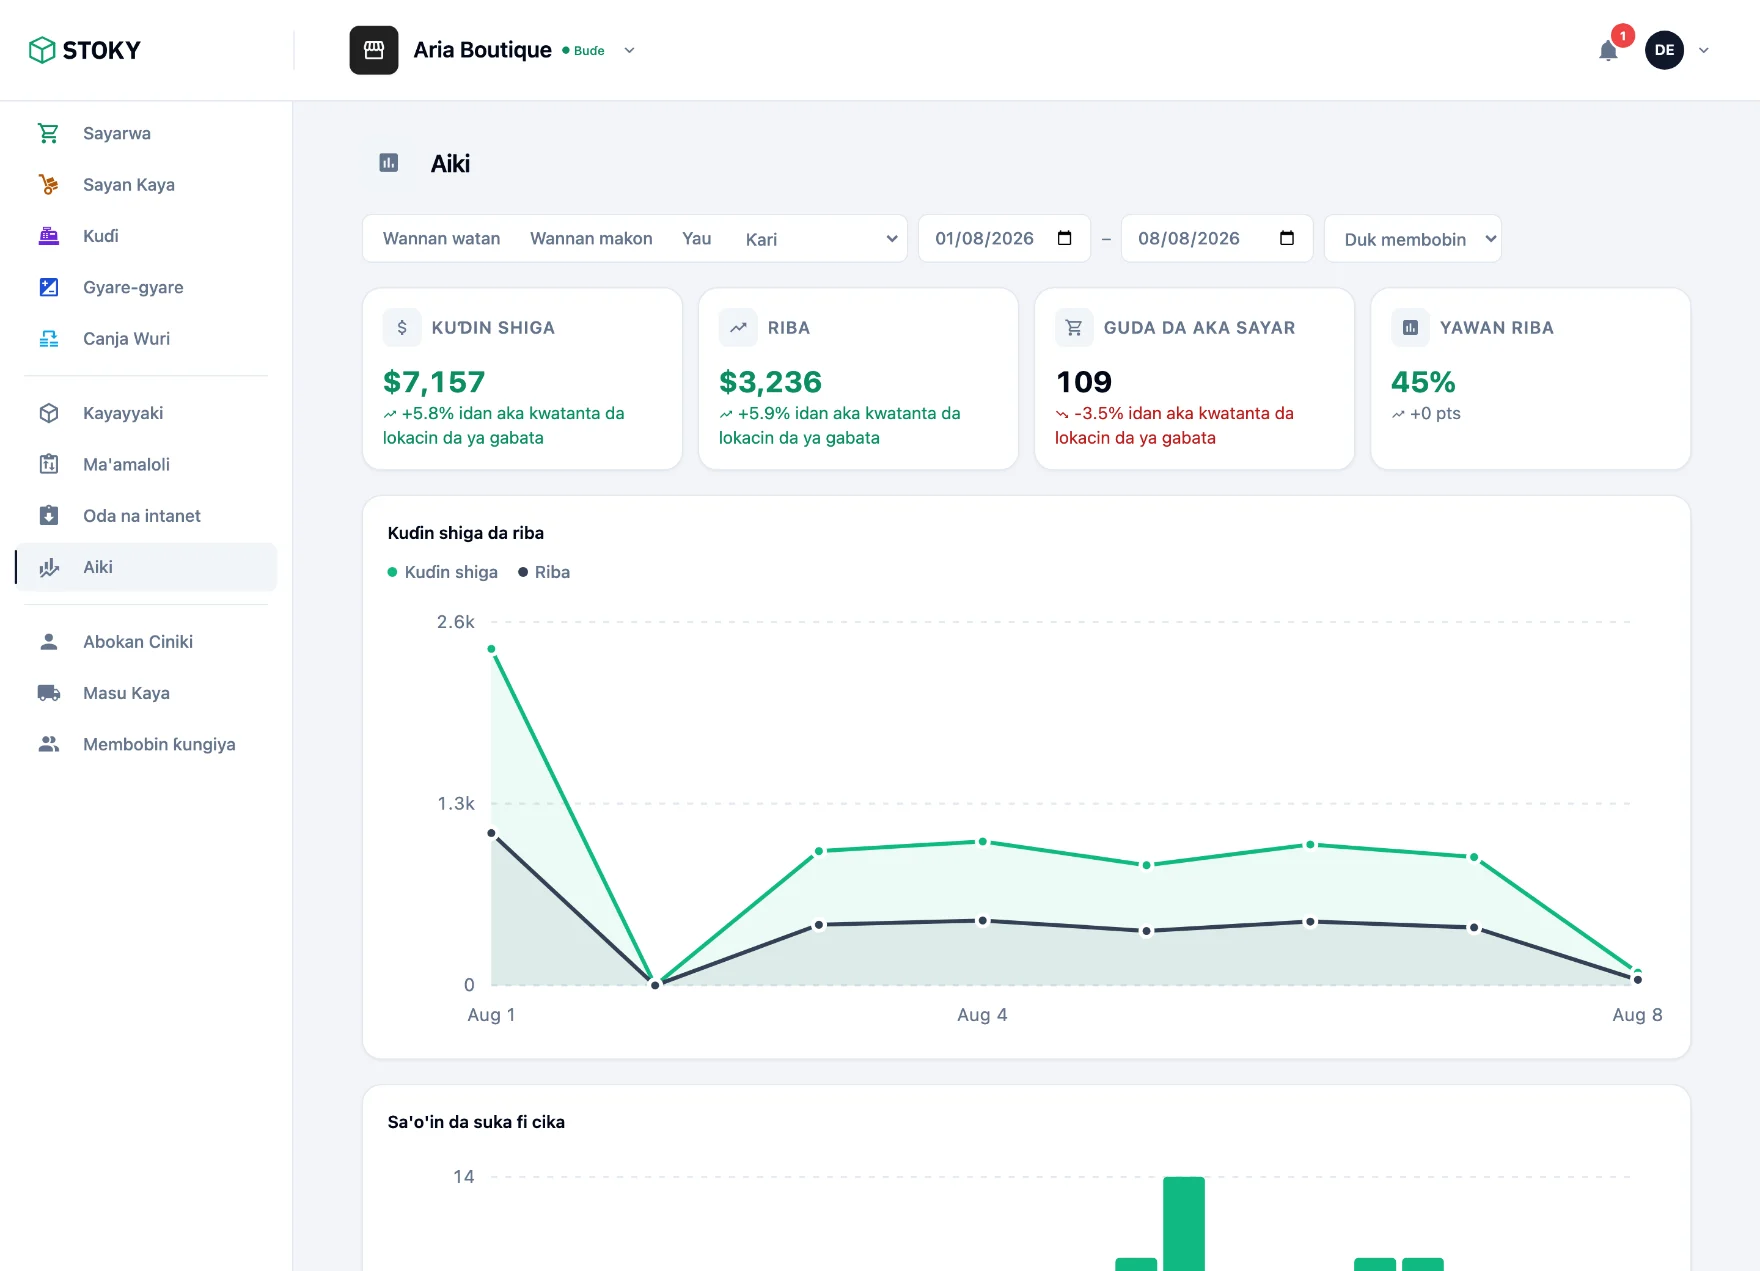Click the Kayayyaki box icon
The height and width of the screenshot is (1271, 1760).
tap(48, 413)
